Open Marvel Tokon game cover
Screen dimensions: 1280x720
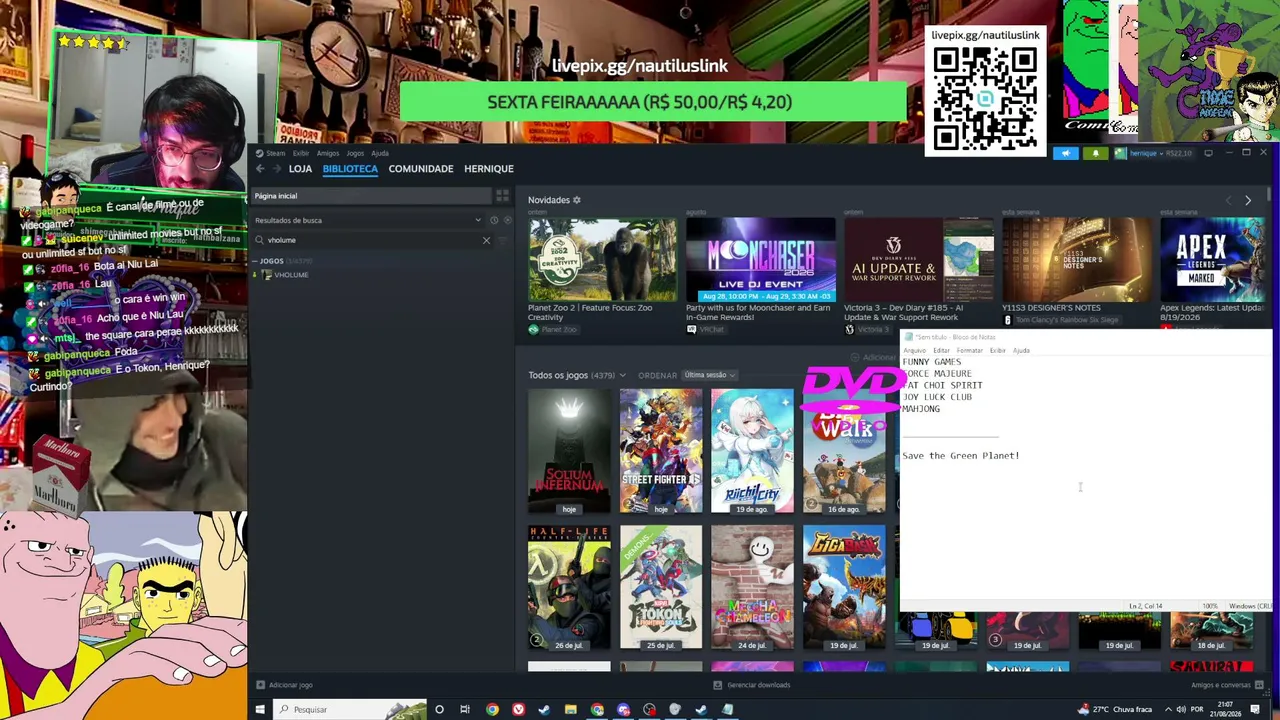tap(661, 587)
